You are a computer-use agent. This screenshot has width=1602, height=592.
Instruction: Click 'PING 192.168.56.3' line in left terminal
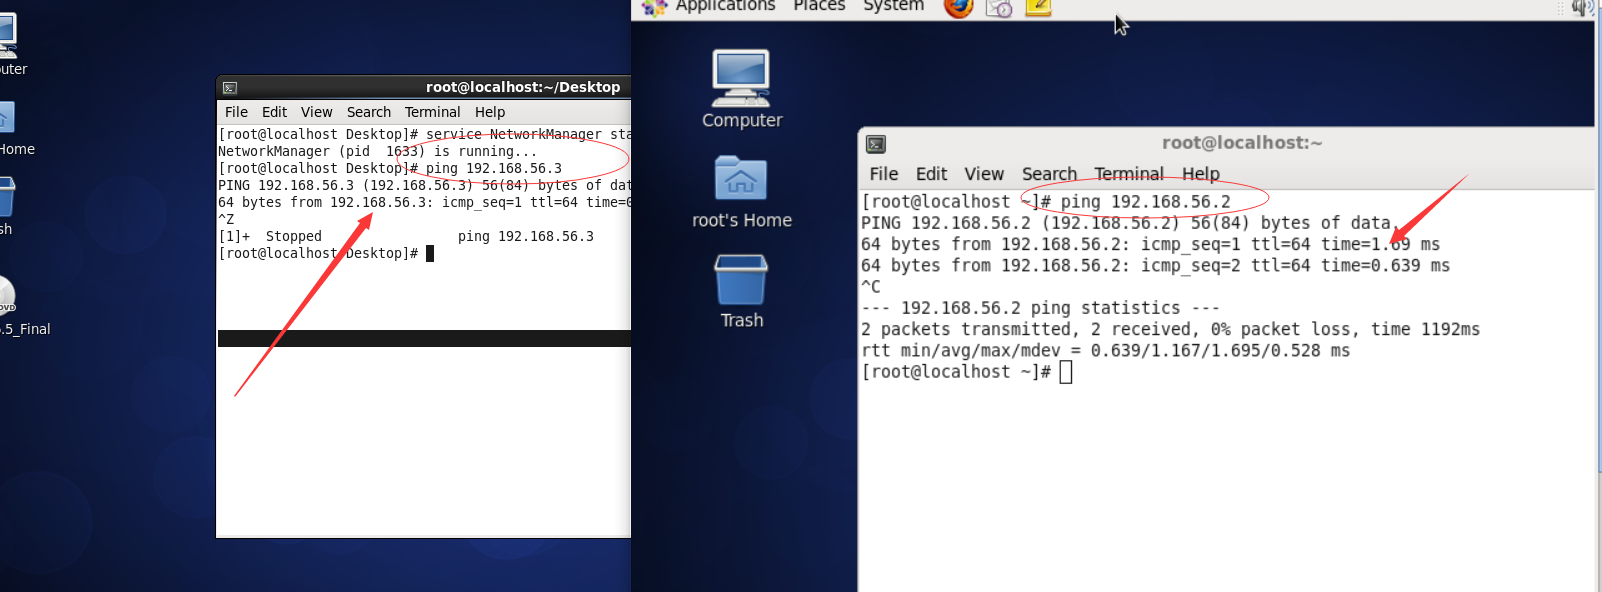[x=425, y=186]
